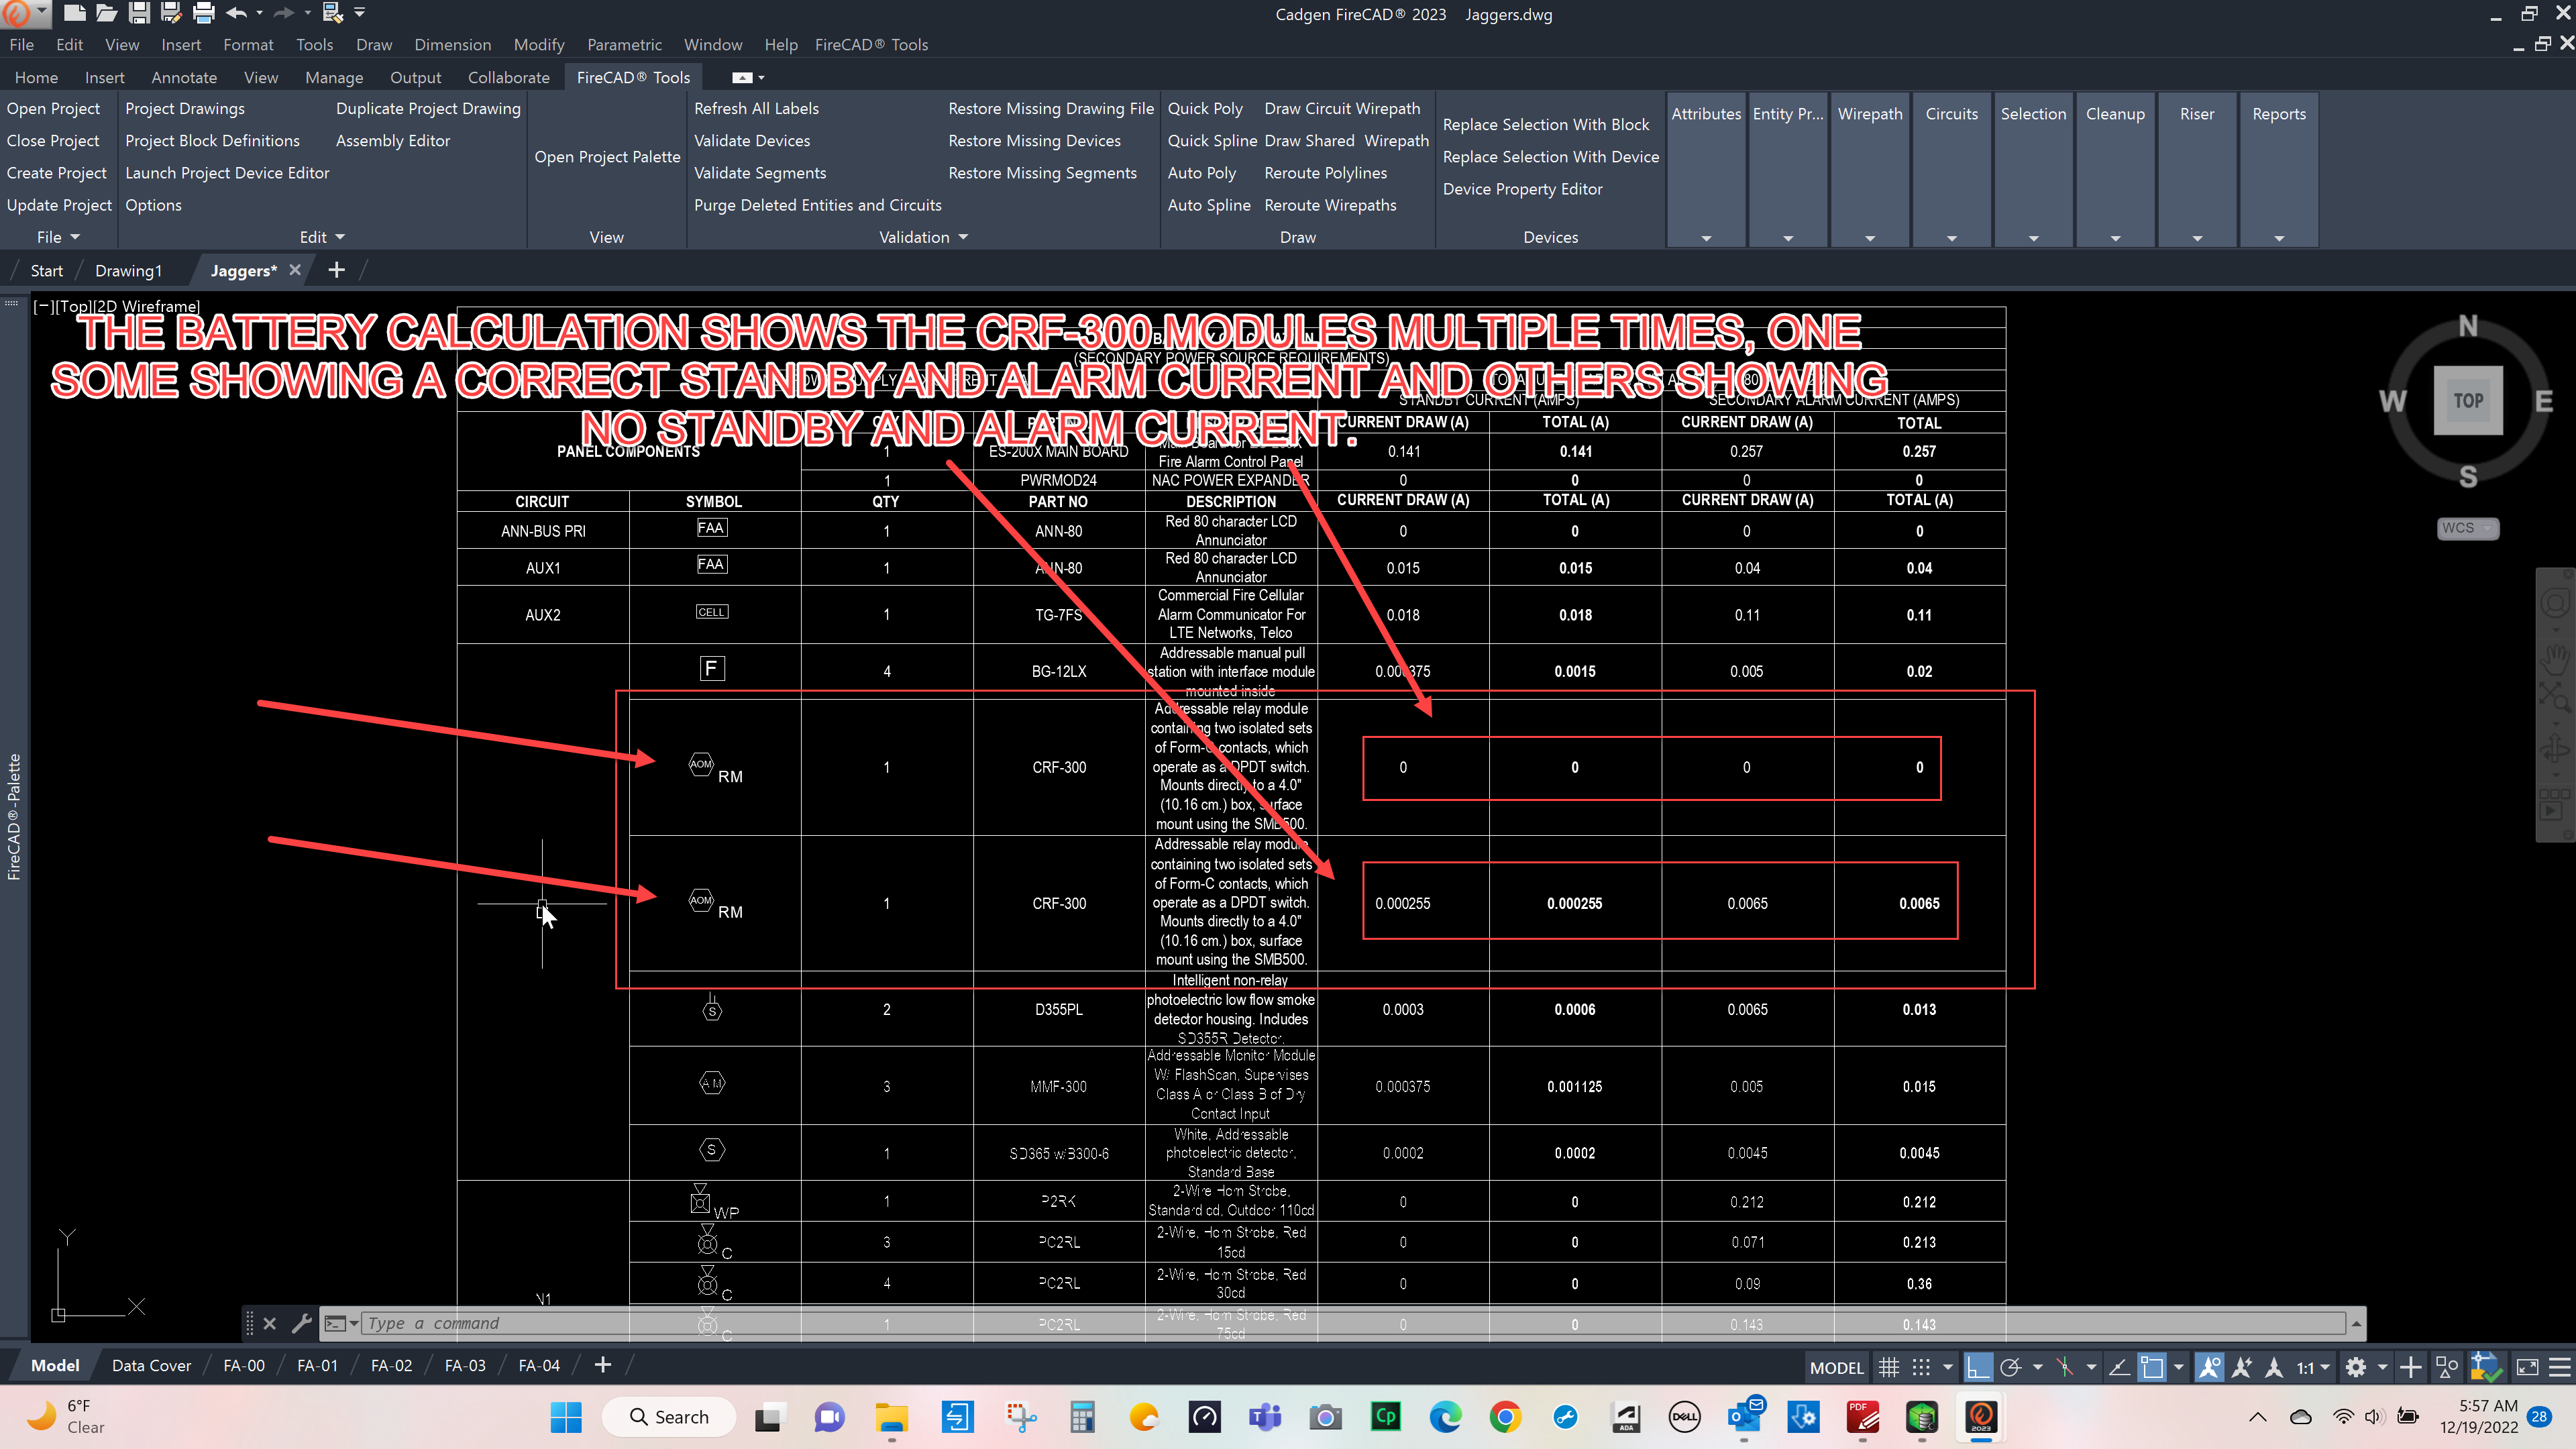Viewport: 2576px width, 1449px height.
Task: Open the Dimension menu in menu bar
Action: coord(452,44)
